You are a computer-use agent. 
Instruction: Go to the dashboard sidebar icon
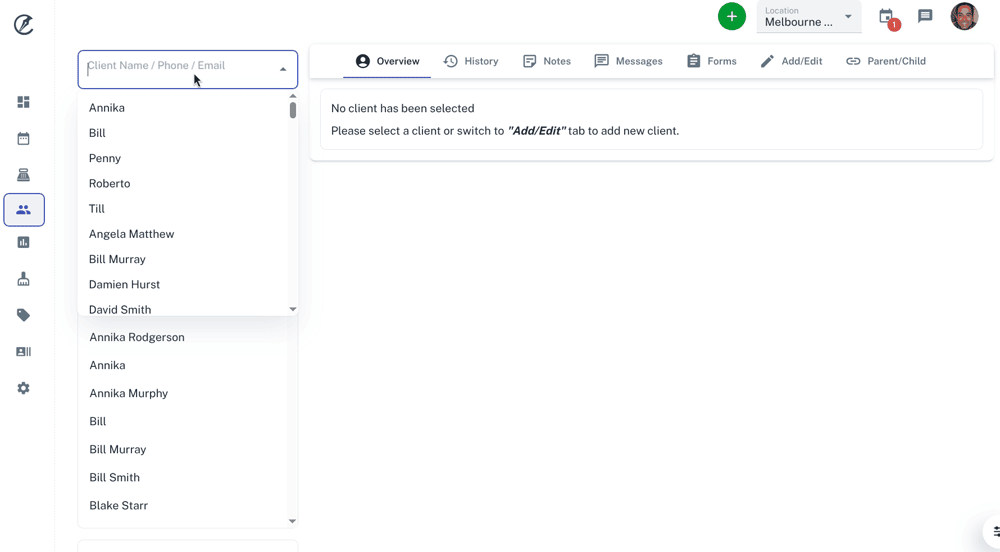(23, 102)
